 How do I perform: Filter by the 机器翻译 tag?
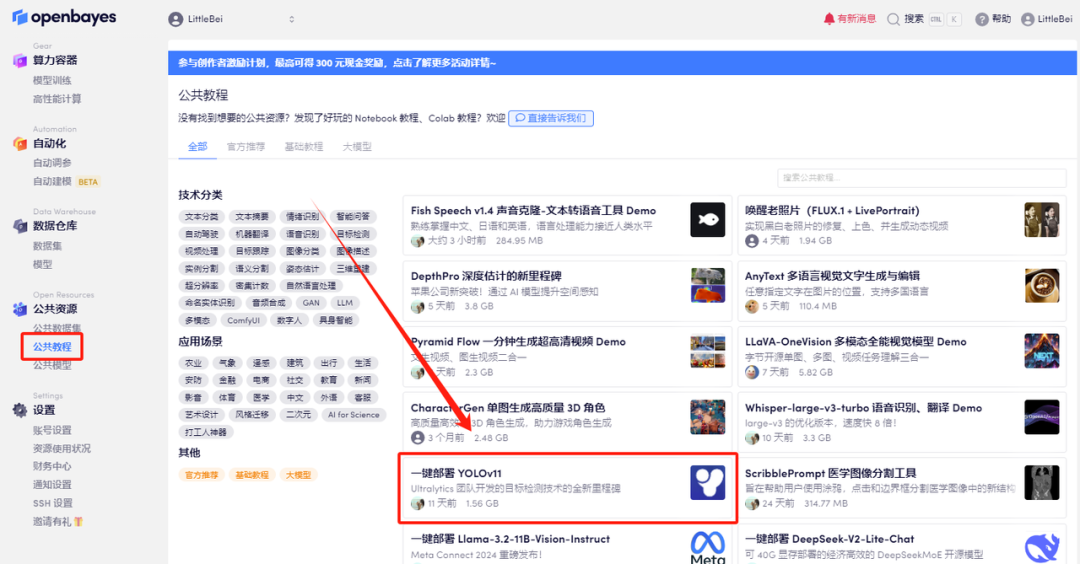(252, 234)
